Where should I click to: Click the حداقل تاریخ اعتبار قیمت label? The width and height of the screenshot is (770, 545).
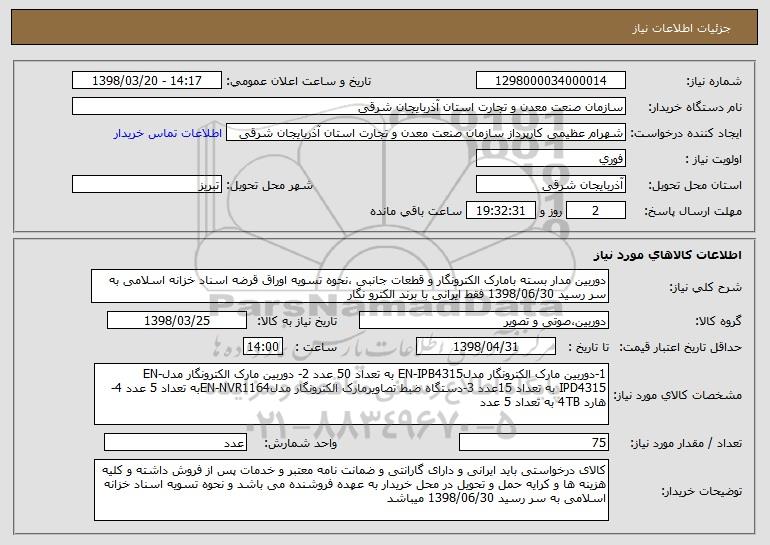click(680, 347)
